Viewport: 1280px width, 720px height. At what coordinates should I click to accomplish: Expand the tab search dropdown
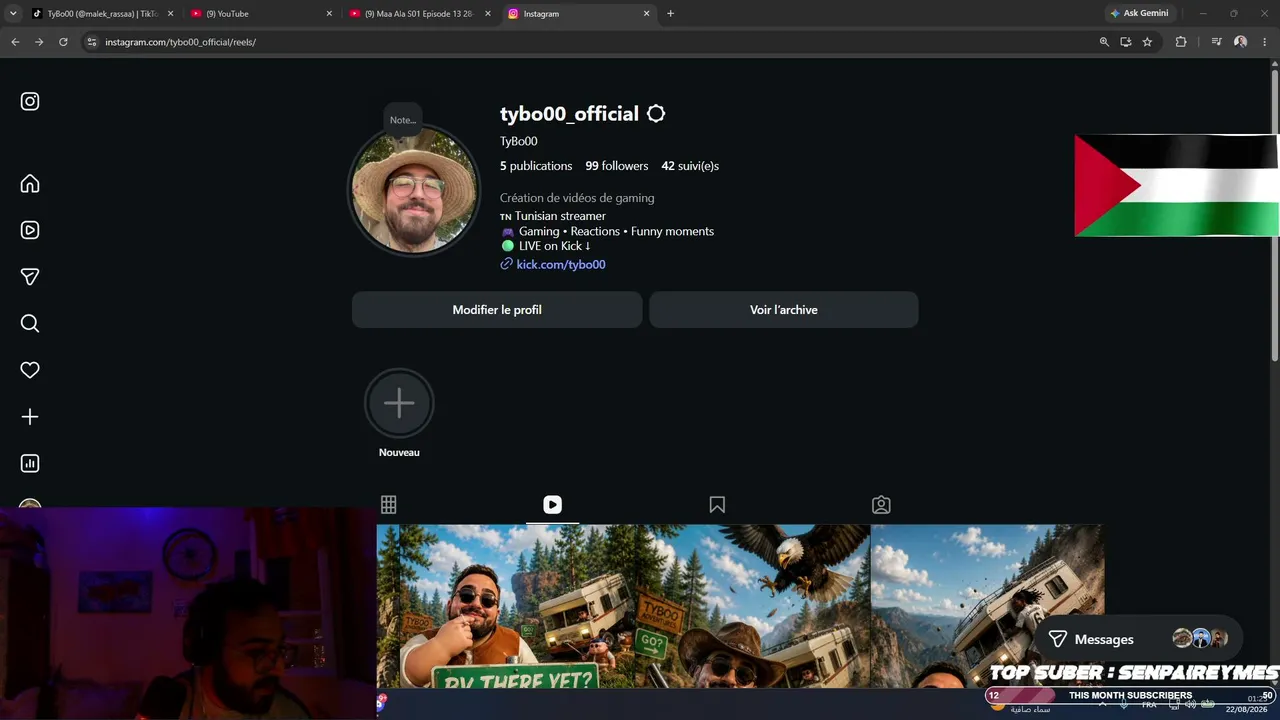point(13,14)
